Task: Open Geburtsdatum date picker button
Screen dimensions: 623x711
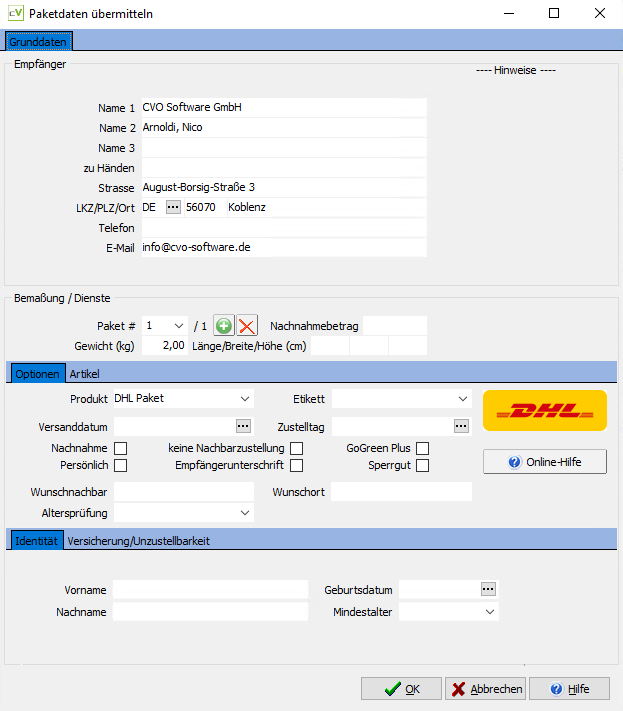Action: point(488,589)
